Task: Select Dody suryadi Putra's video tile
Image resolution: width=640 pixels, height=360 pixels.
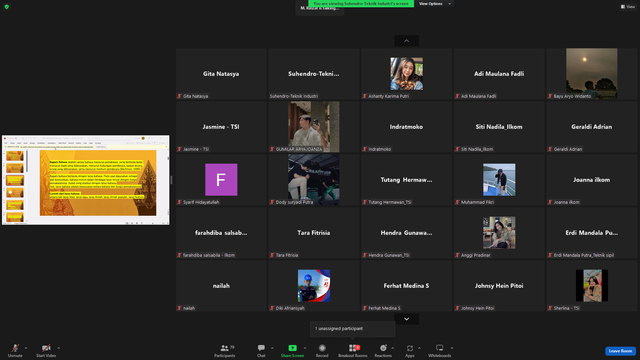Action: pos(313,180)
